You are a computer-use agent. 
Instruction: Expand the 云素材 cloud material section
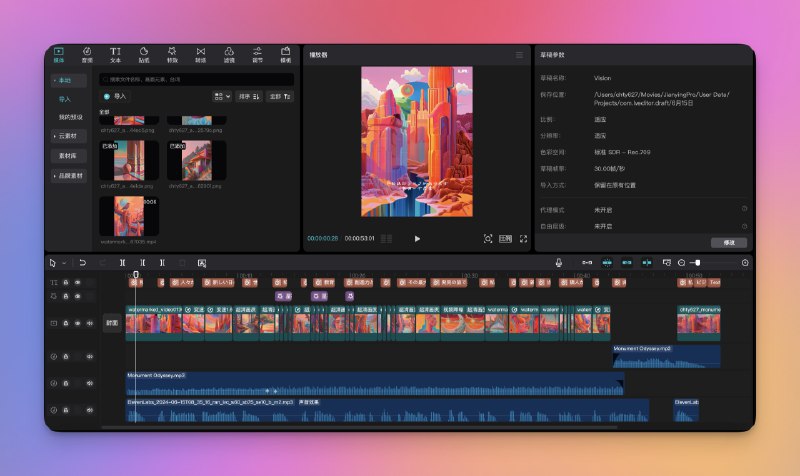coord(68,136)
